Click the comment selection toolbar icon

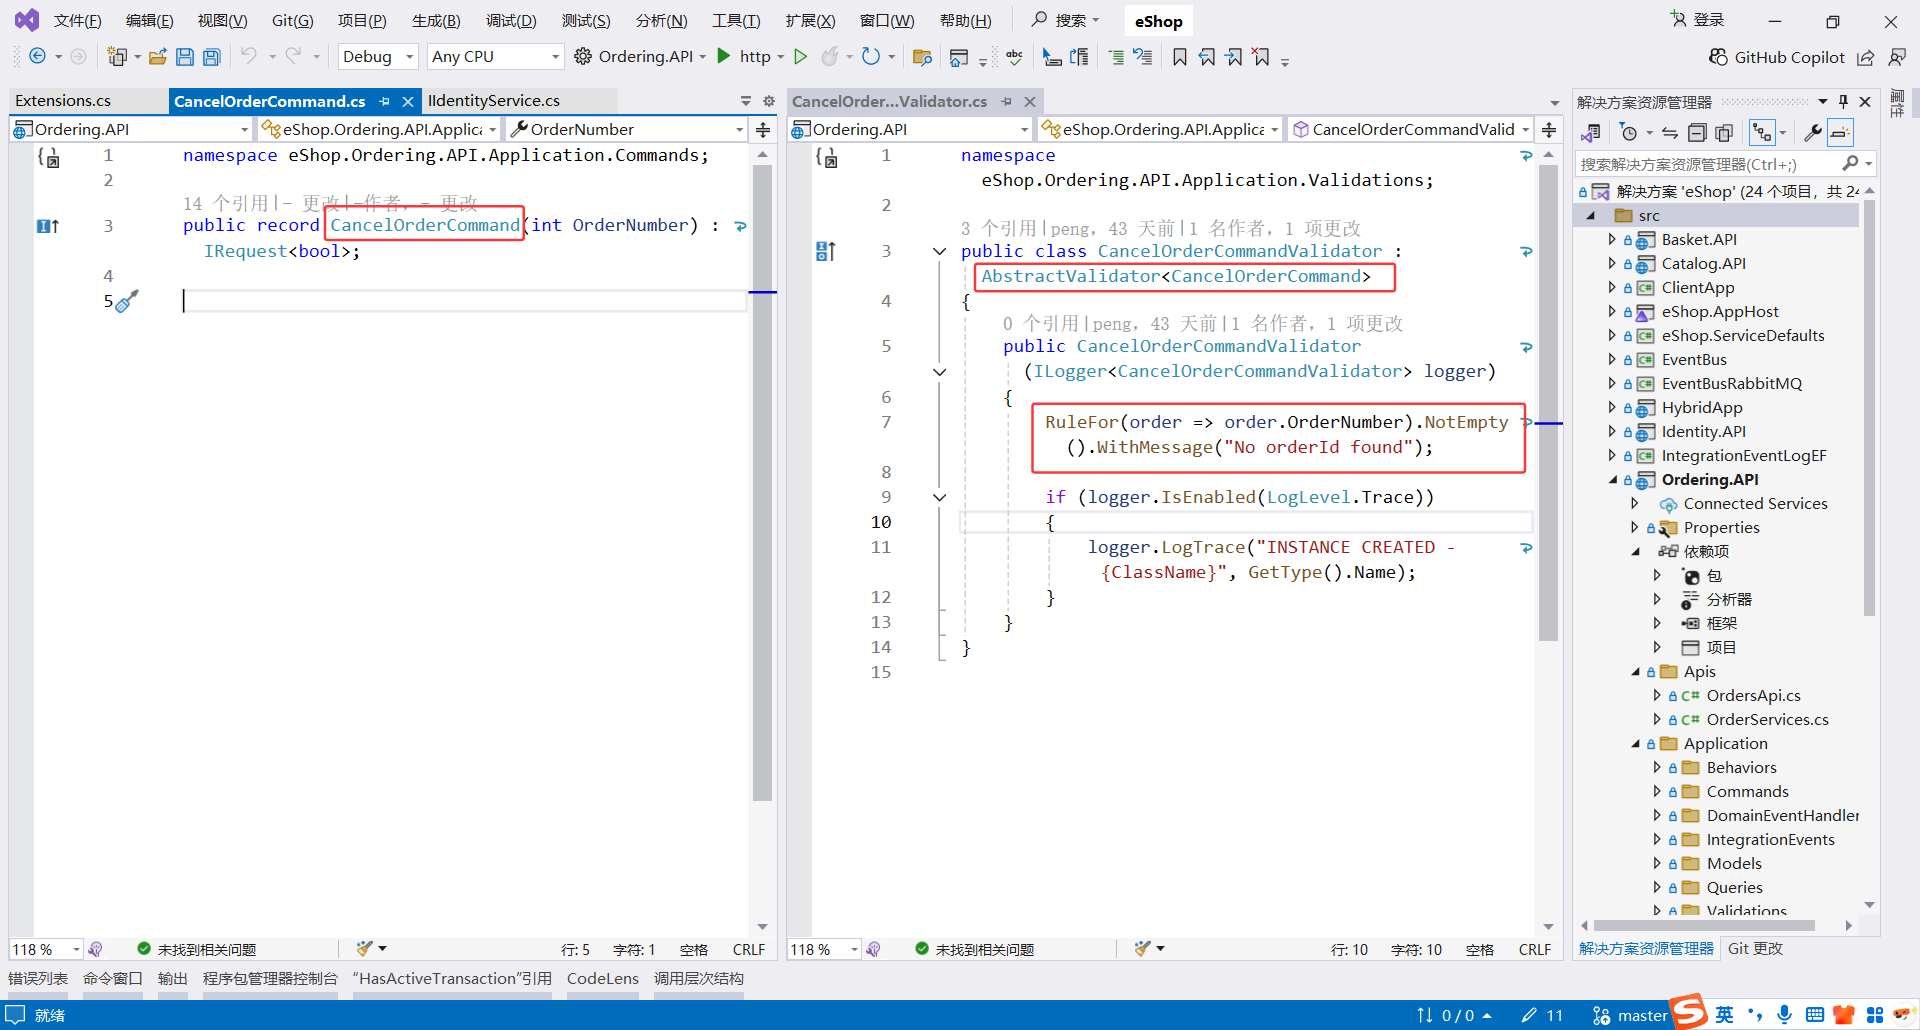point(1116,57)
